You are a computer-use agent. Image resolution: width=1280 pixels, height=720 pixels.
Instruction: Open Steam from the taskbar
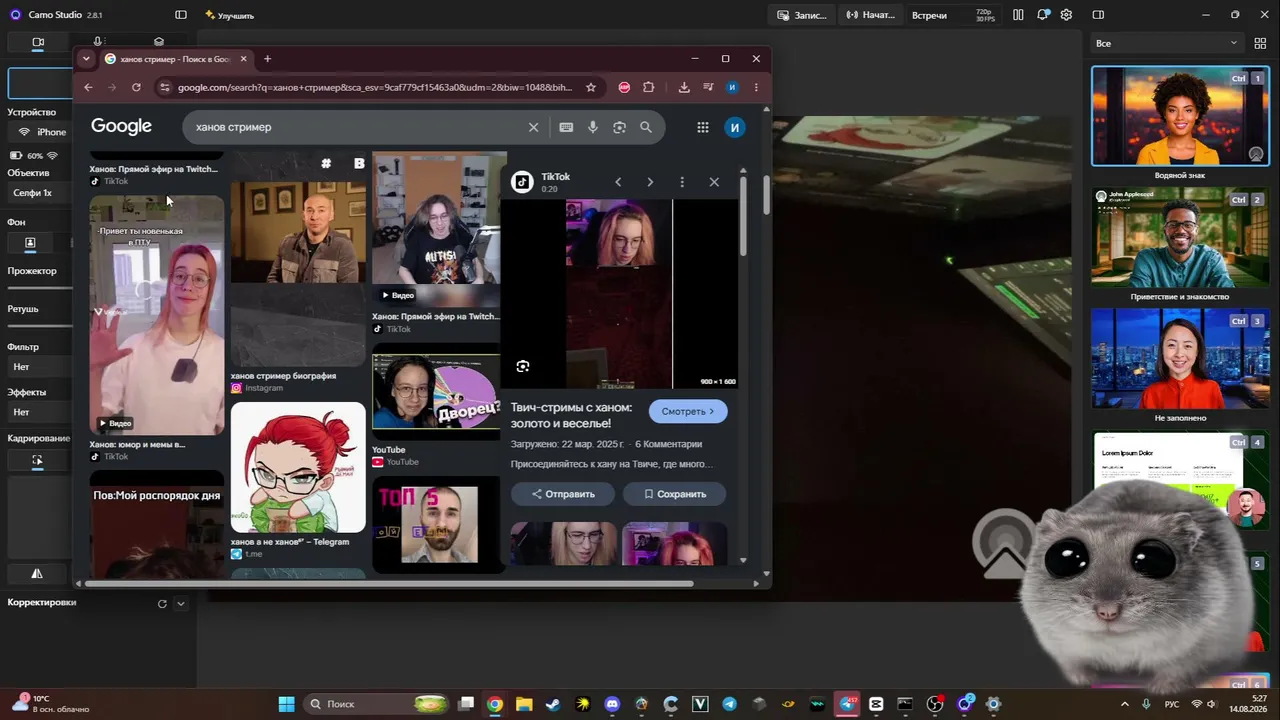pyautogui.click(x=553, y=704)
